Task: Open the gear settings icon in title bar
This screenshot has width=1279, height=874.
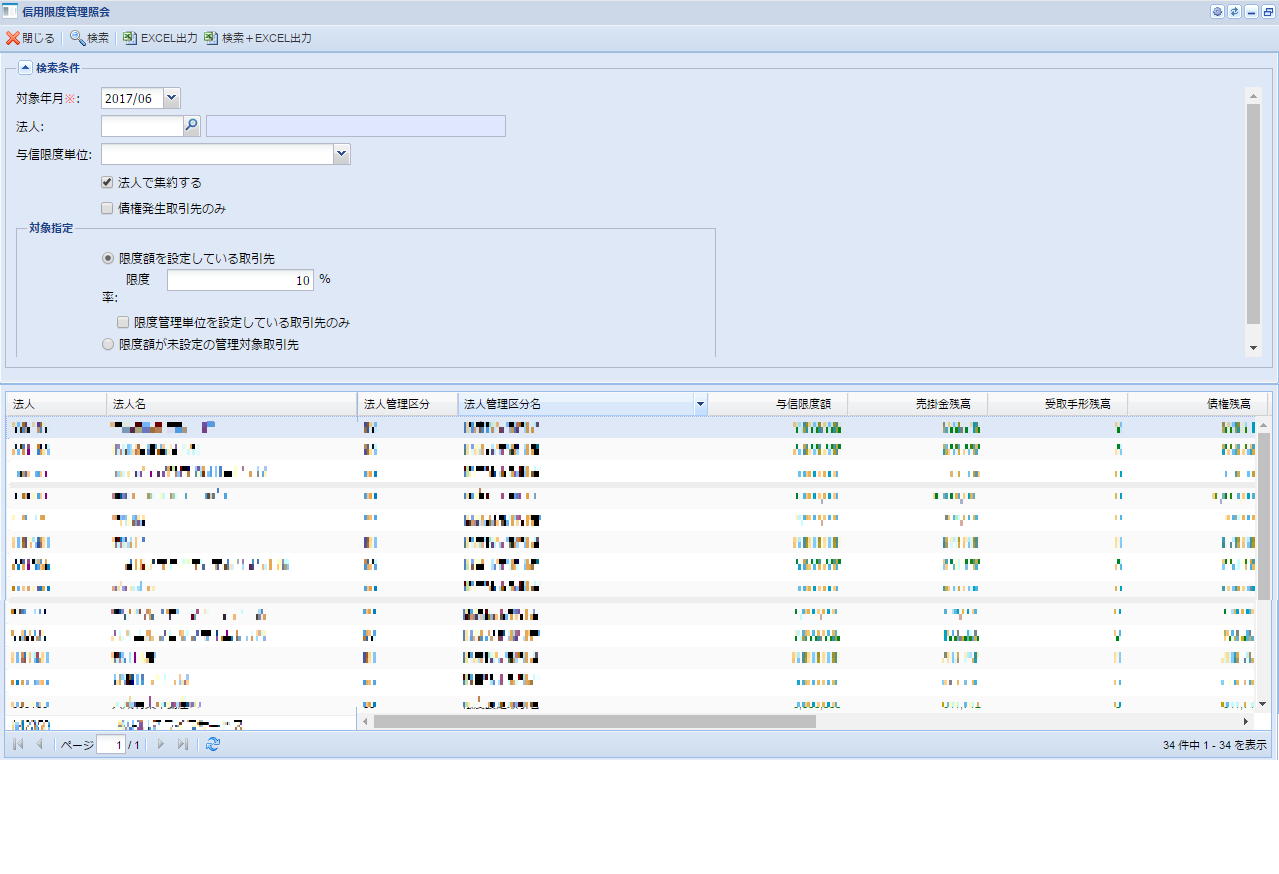Action: point(1217,12)
